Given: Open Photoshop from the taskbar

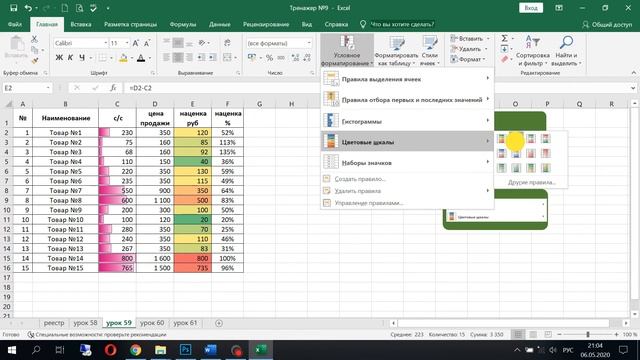Looking at the screenshot, I should [185, 350].
